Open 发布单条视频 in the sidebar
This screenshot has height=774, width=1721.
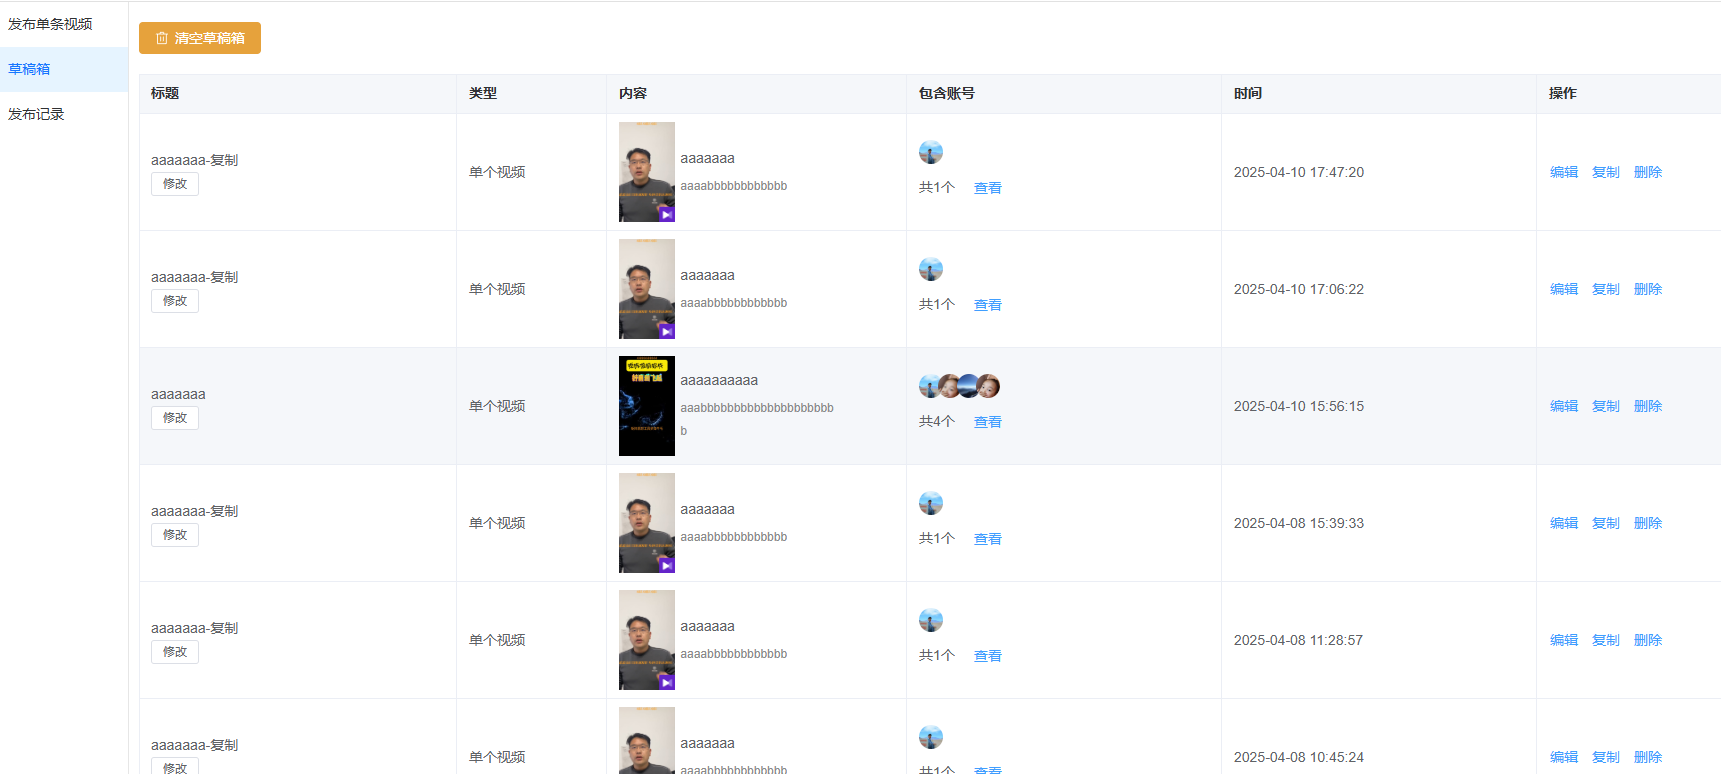click(50, 24)
